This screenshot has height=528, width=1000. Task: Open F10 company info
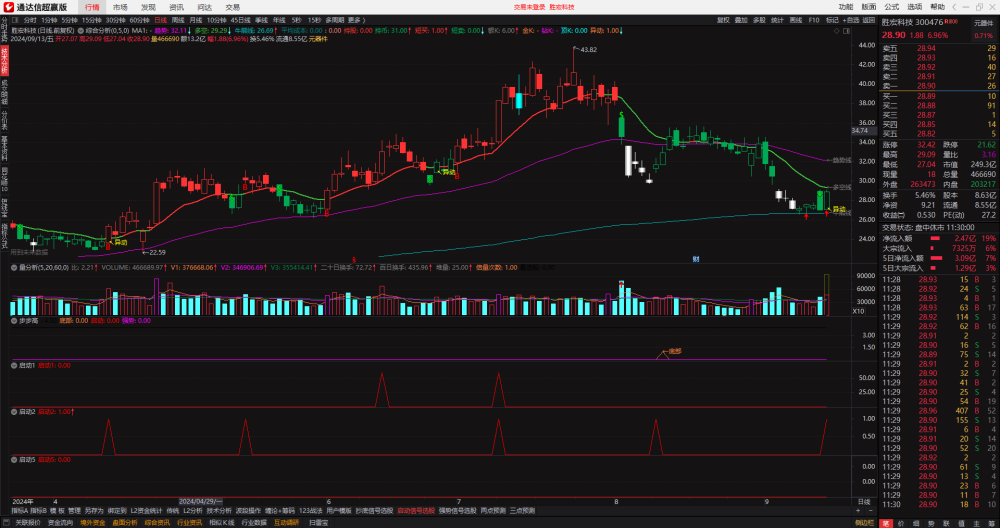814,20
